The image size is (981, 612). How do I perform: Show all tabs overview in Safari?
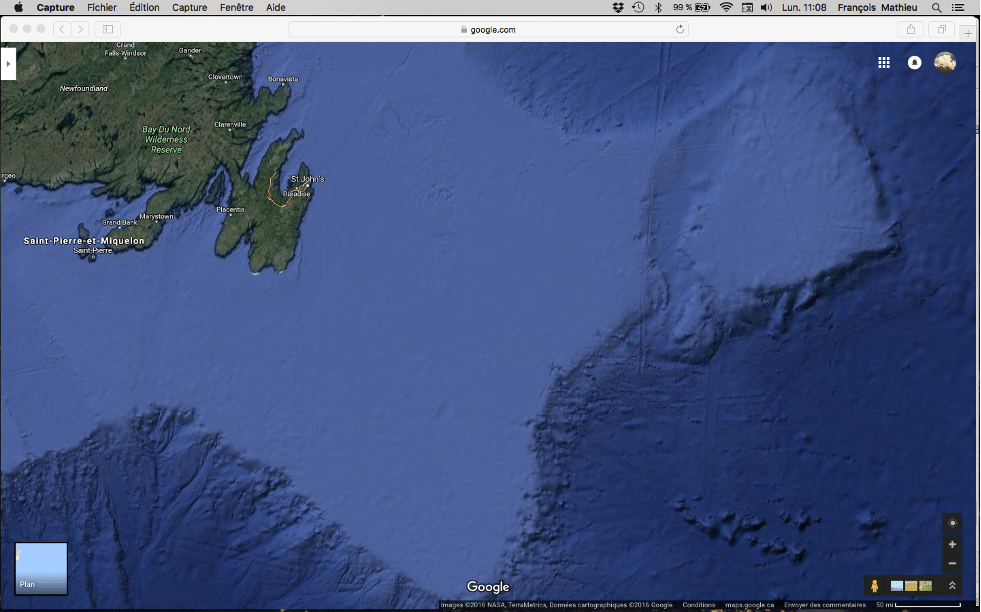point(942,30)
